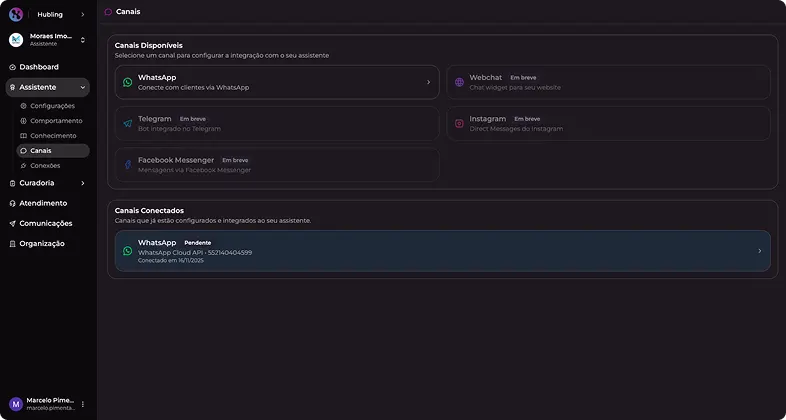Click the Configurações gear icon

point(23,106)
